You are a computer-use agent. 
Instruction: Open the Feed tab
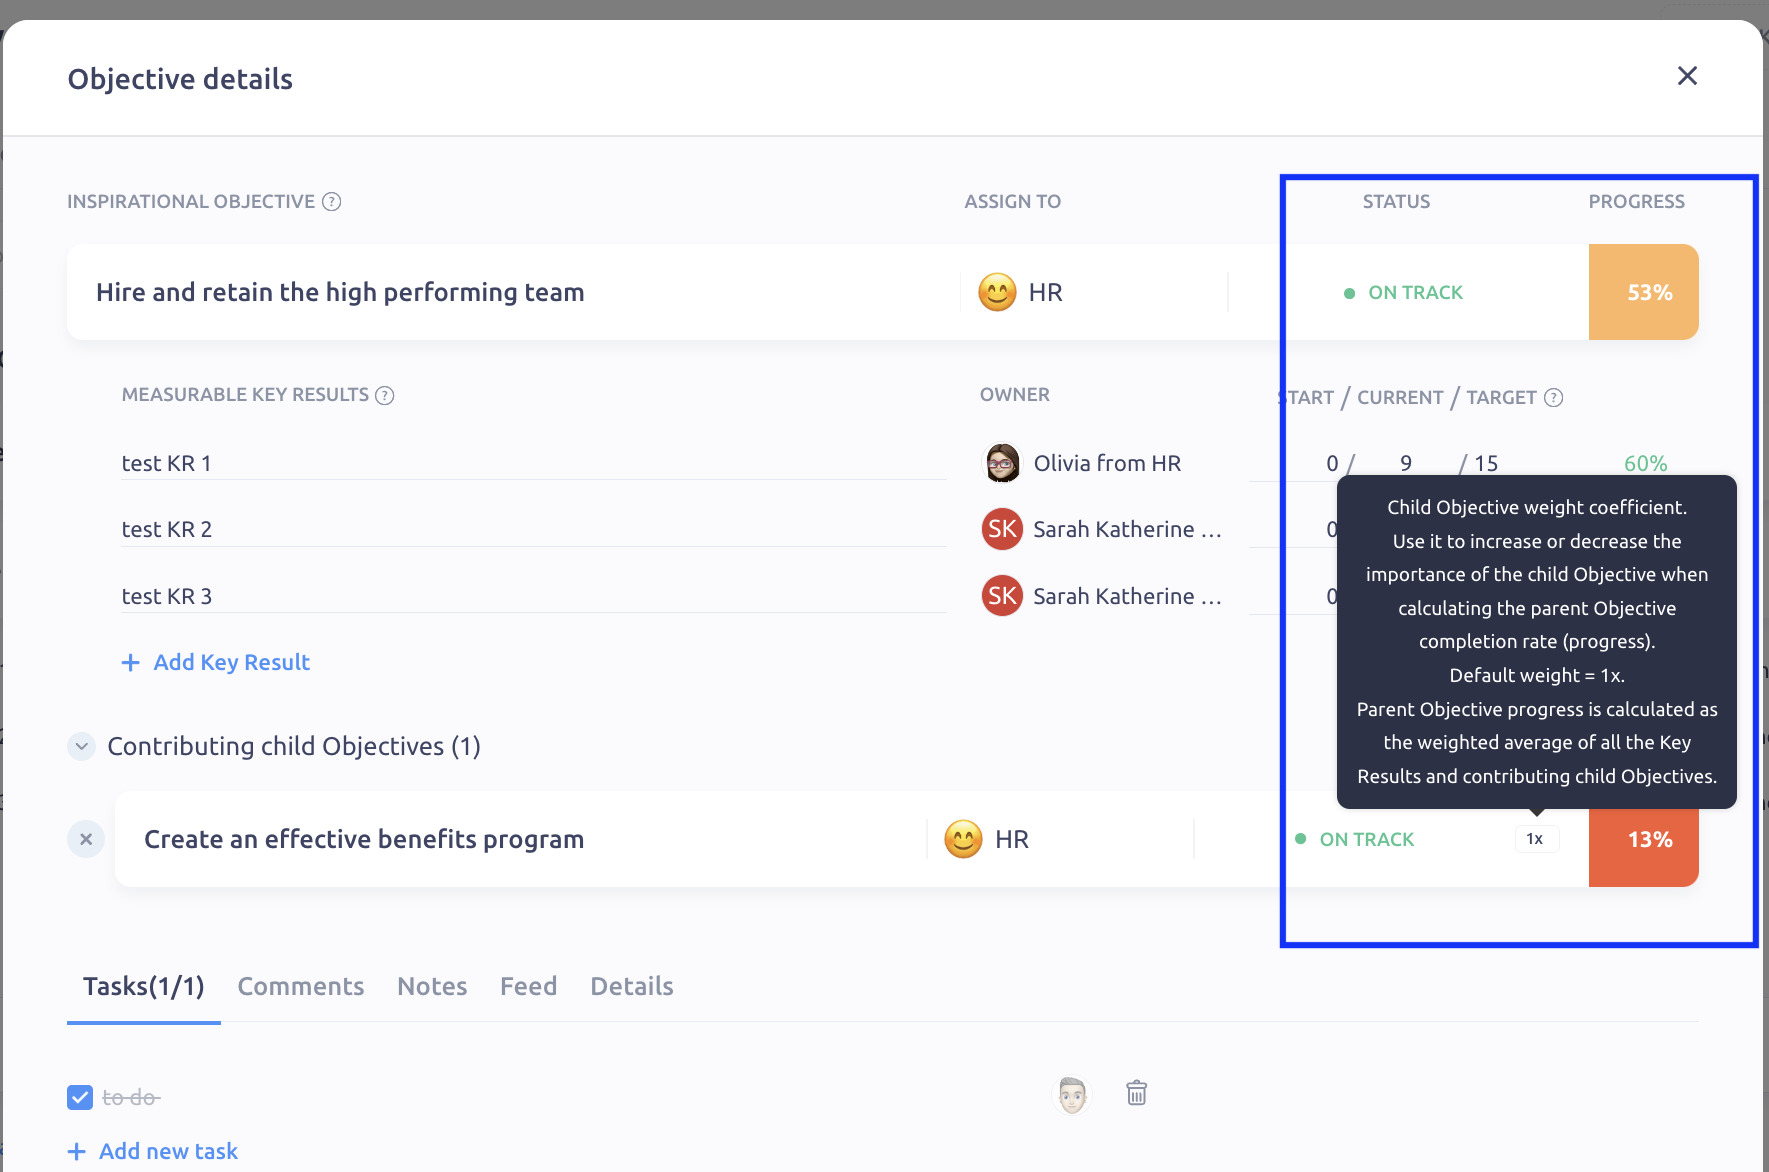529,987
